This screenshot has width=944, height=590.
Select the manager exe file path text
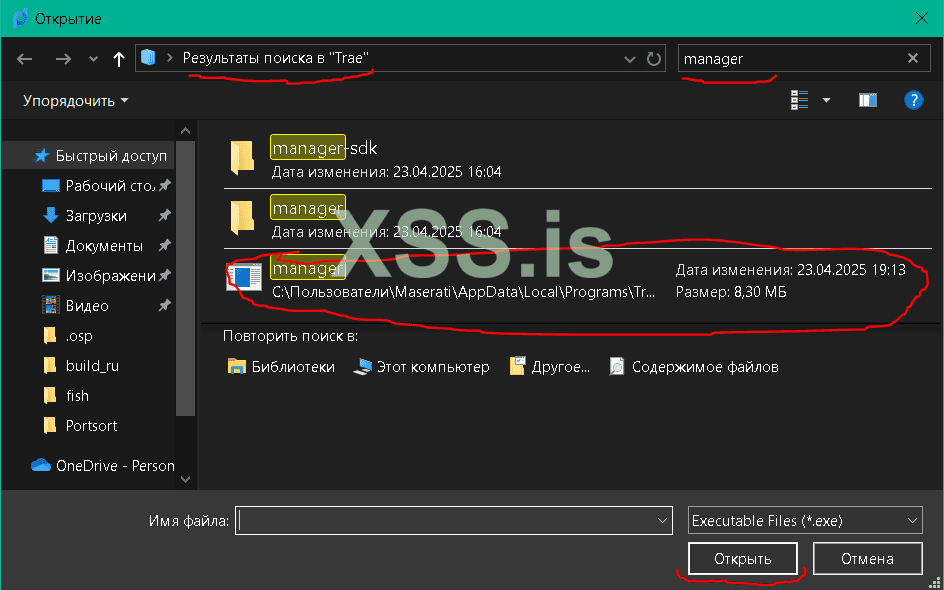[x=464, y=293]
